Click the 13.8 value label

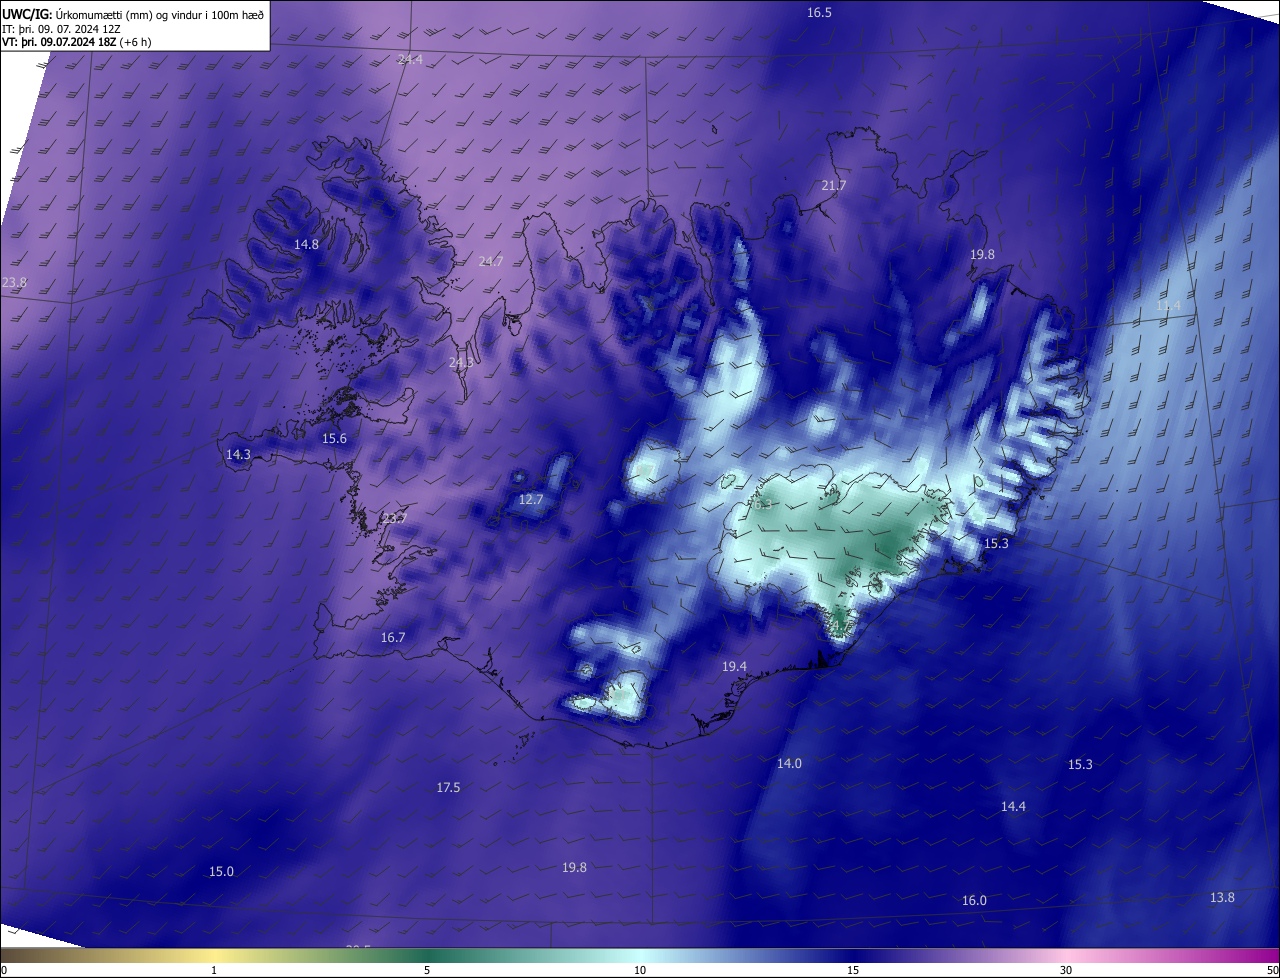point(1223,898)
